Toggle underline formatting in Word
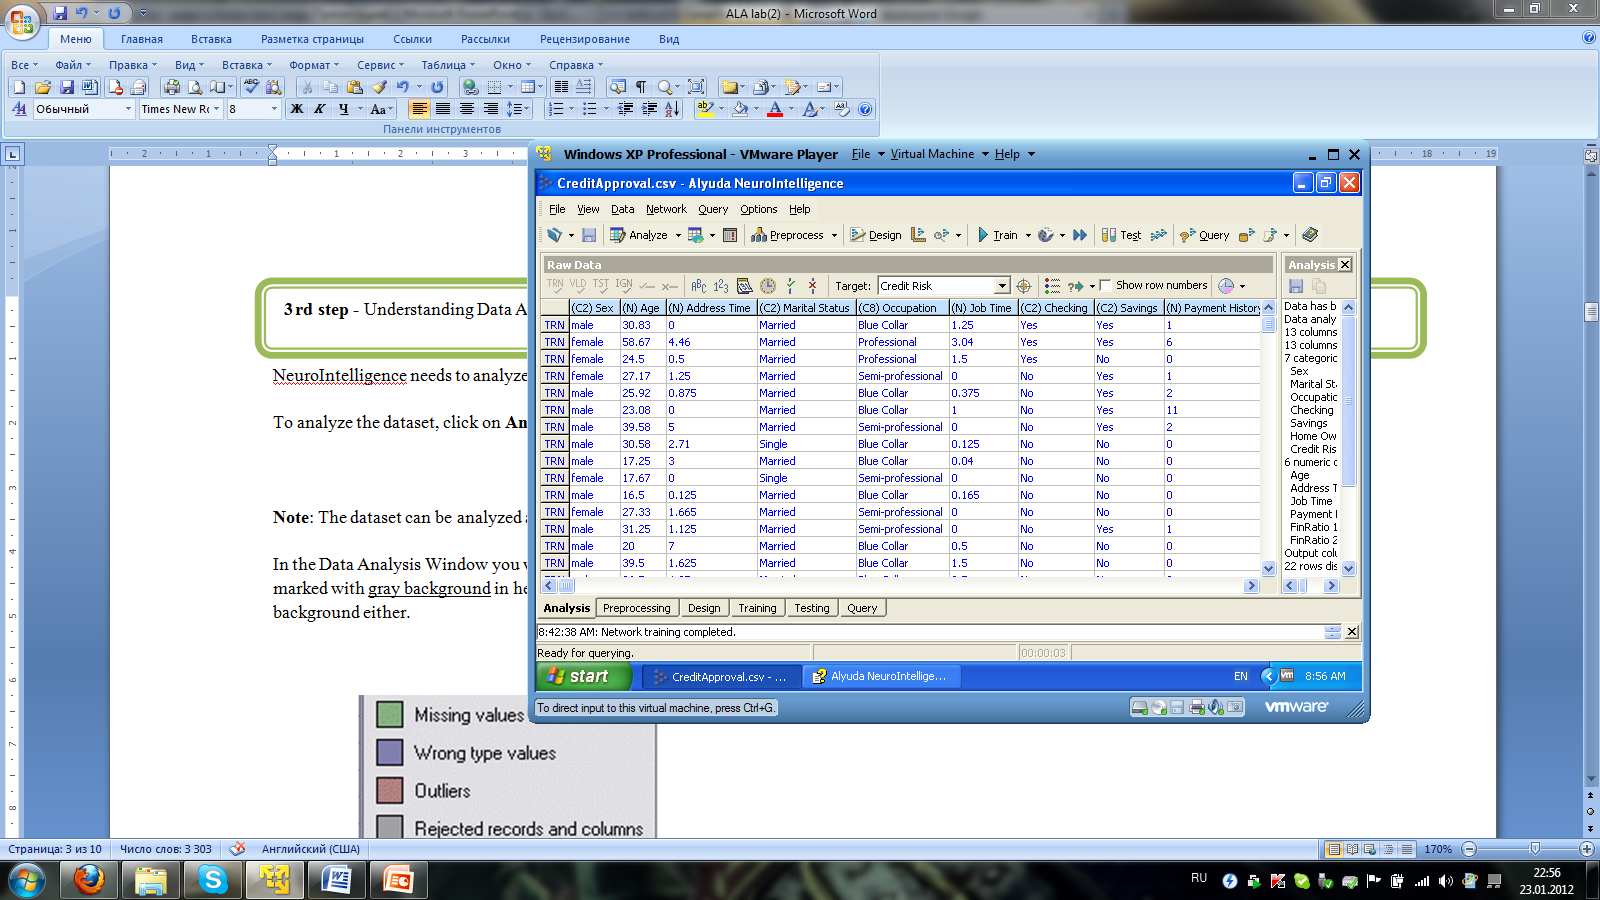 tap(344, 109)
